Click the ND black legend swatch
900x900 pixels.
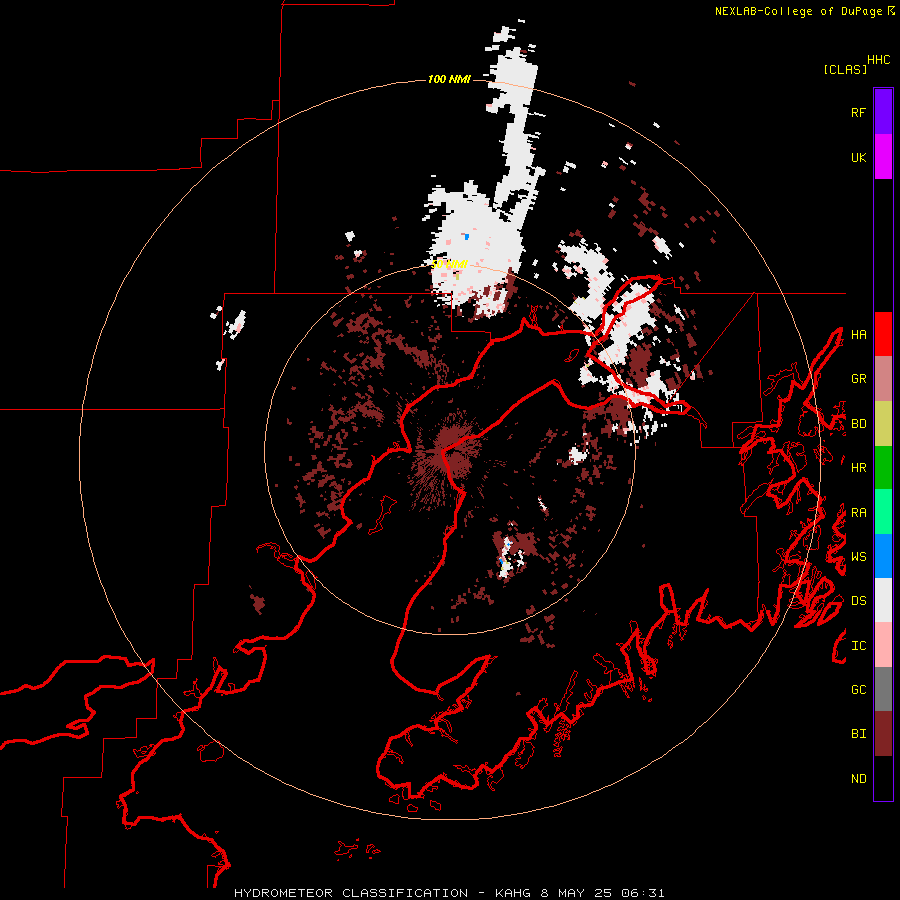883,778
